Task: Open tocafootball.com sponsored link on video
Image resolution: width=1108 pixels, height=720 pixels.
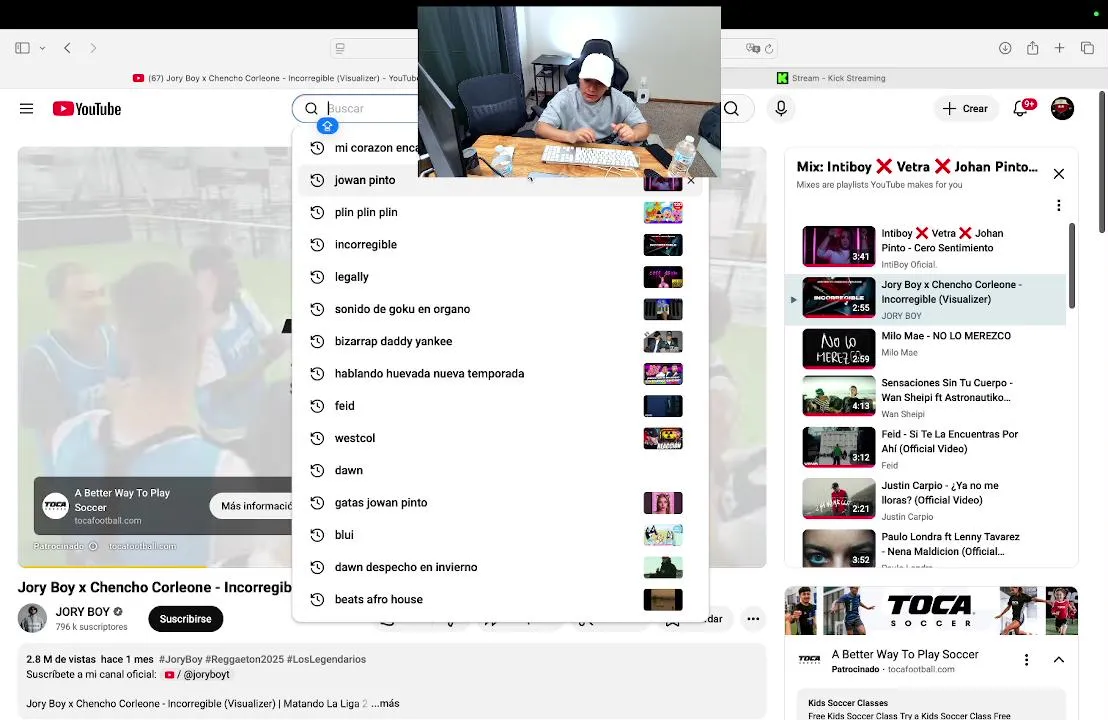Action: (142, 546)
